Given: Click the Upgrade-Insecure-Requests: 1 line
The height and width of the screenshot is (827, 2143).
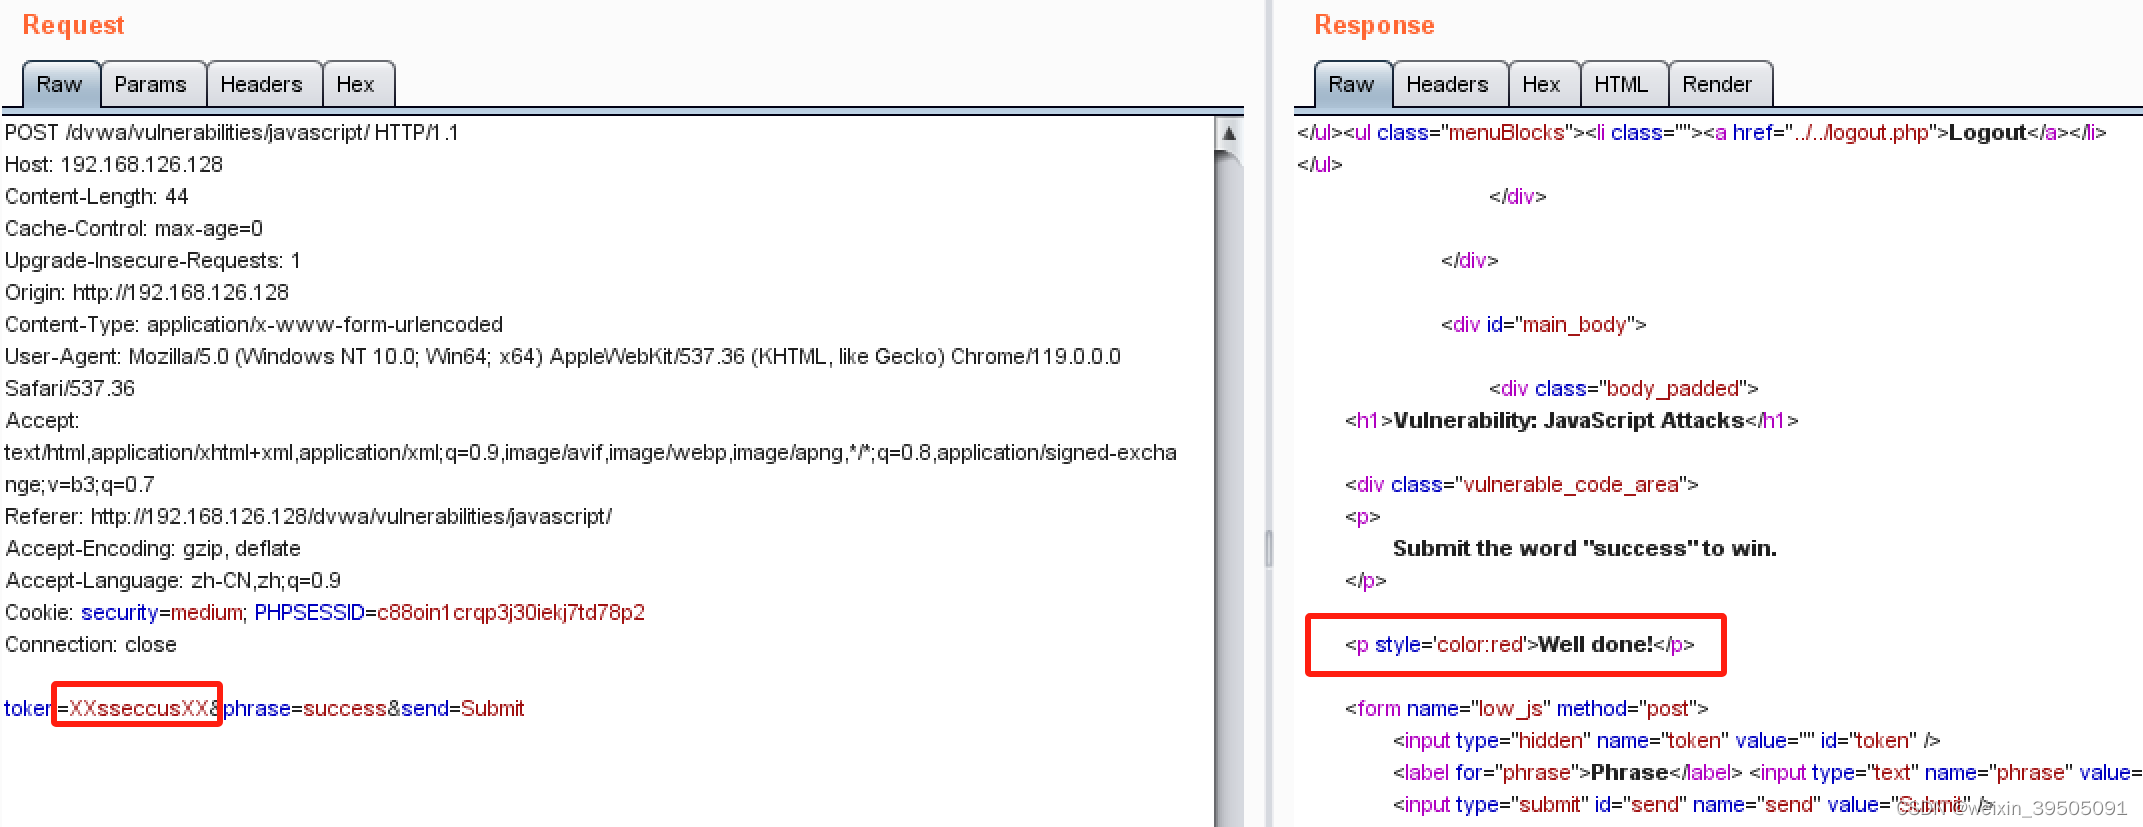Looking at the screenshot, I should tap(153, 261).
